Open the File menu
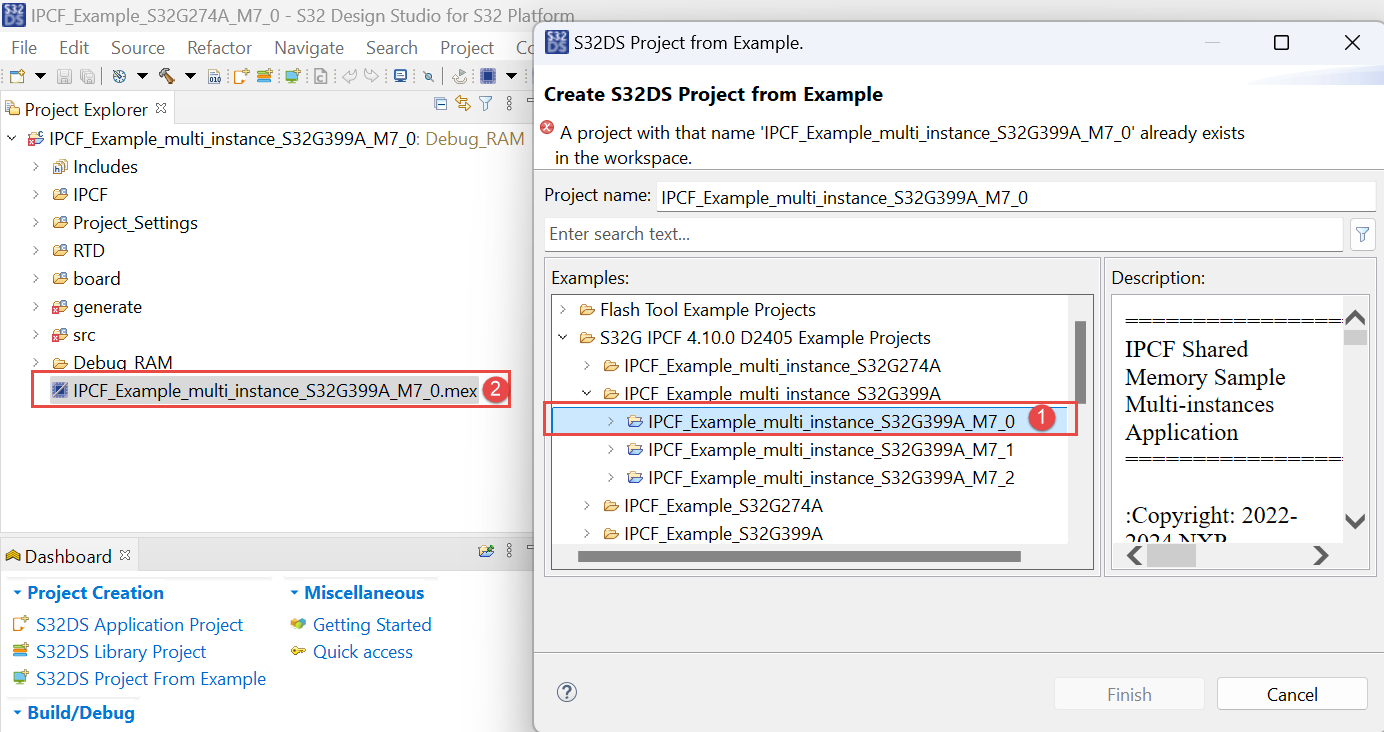The height and width of the screenshot is (732, 1384). (x=24, y=48)
